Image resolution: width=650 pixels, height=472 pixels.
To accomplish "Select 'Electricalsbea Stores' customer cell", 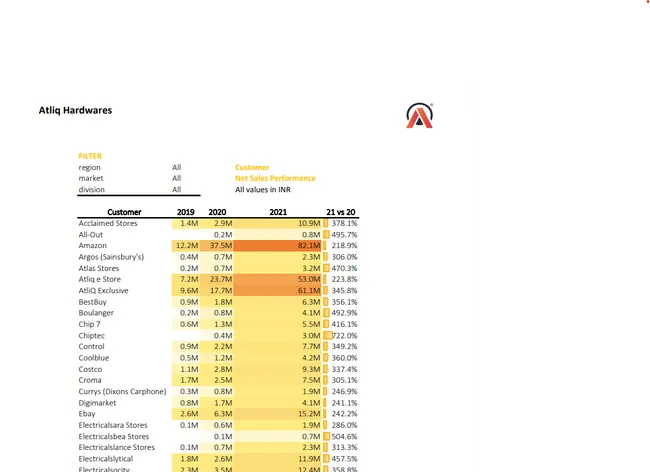I will pyautogui.click(x=114, y=436).
